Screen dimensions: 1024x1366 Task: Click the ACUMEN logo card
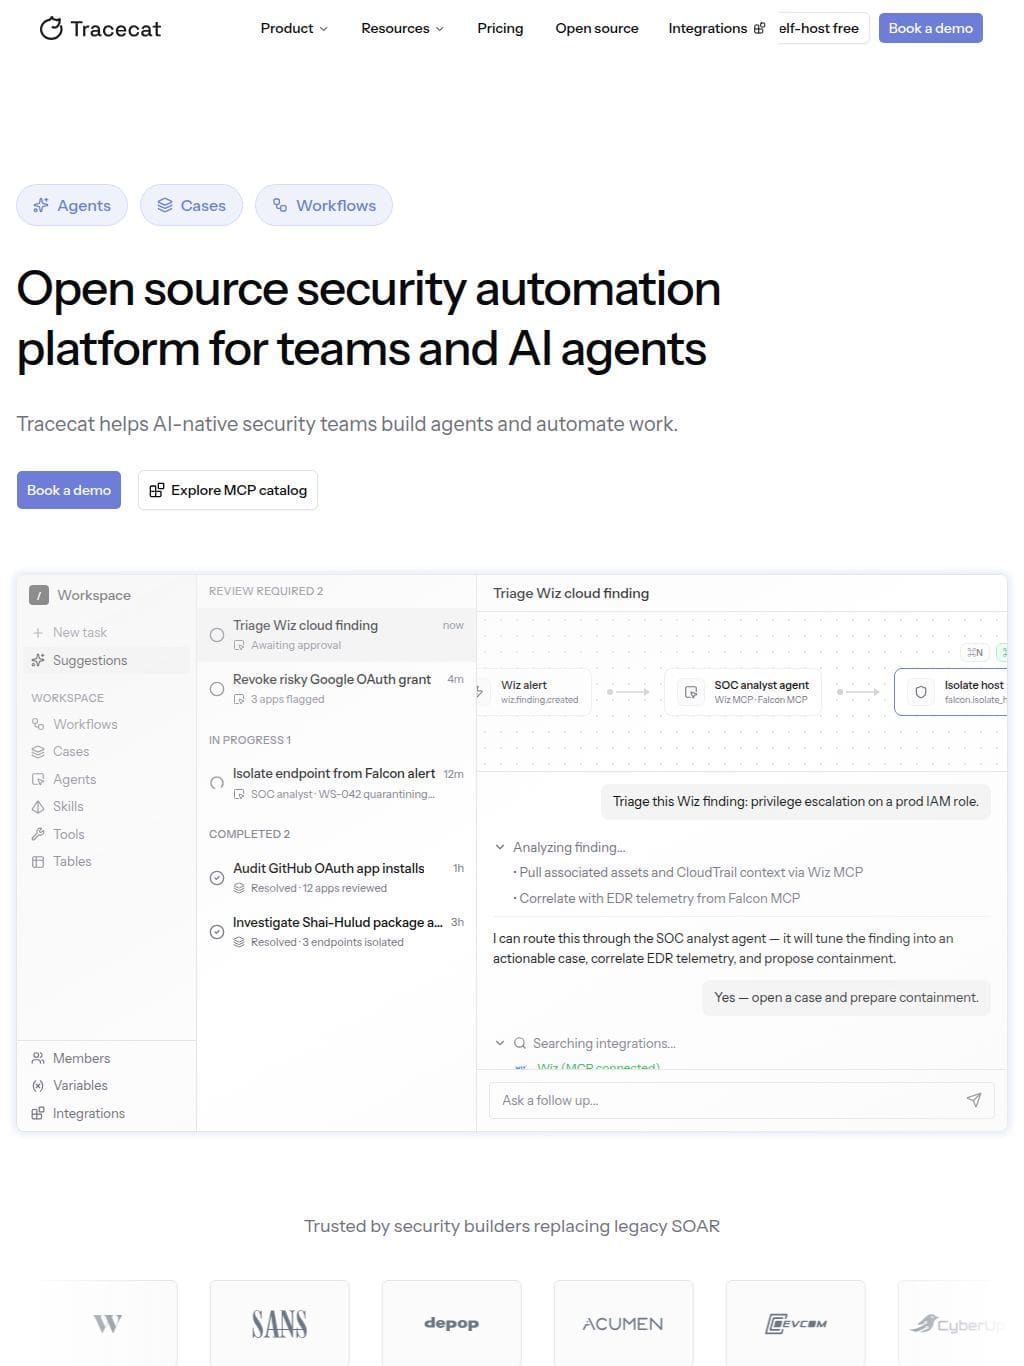click(x=623, y=1323)
